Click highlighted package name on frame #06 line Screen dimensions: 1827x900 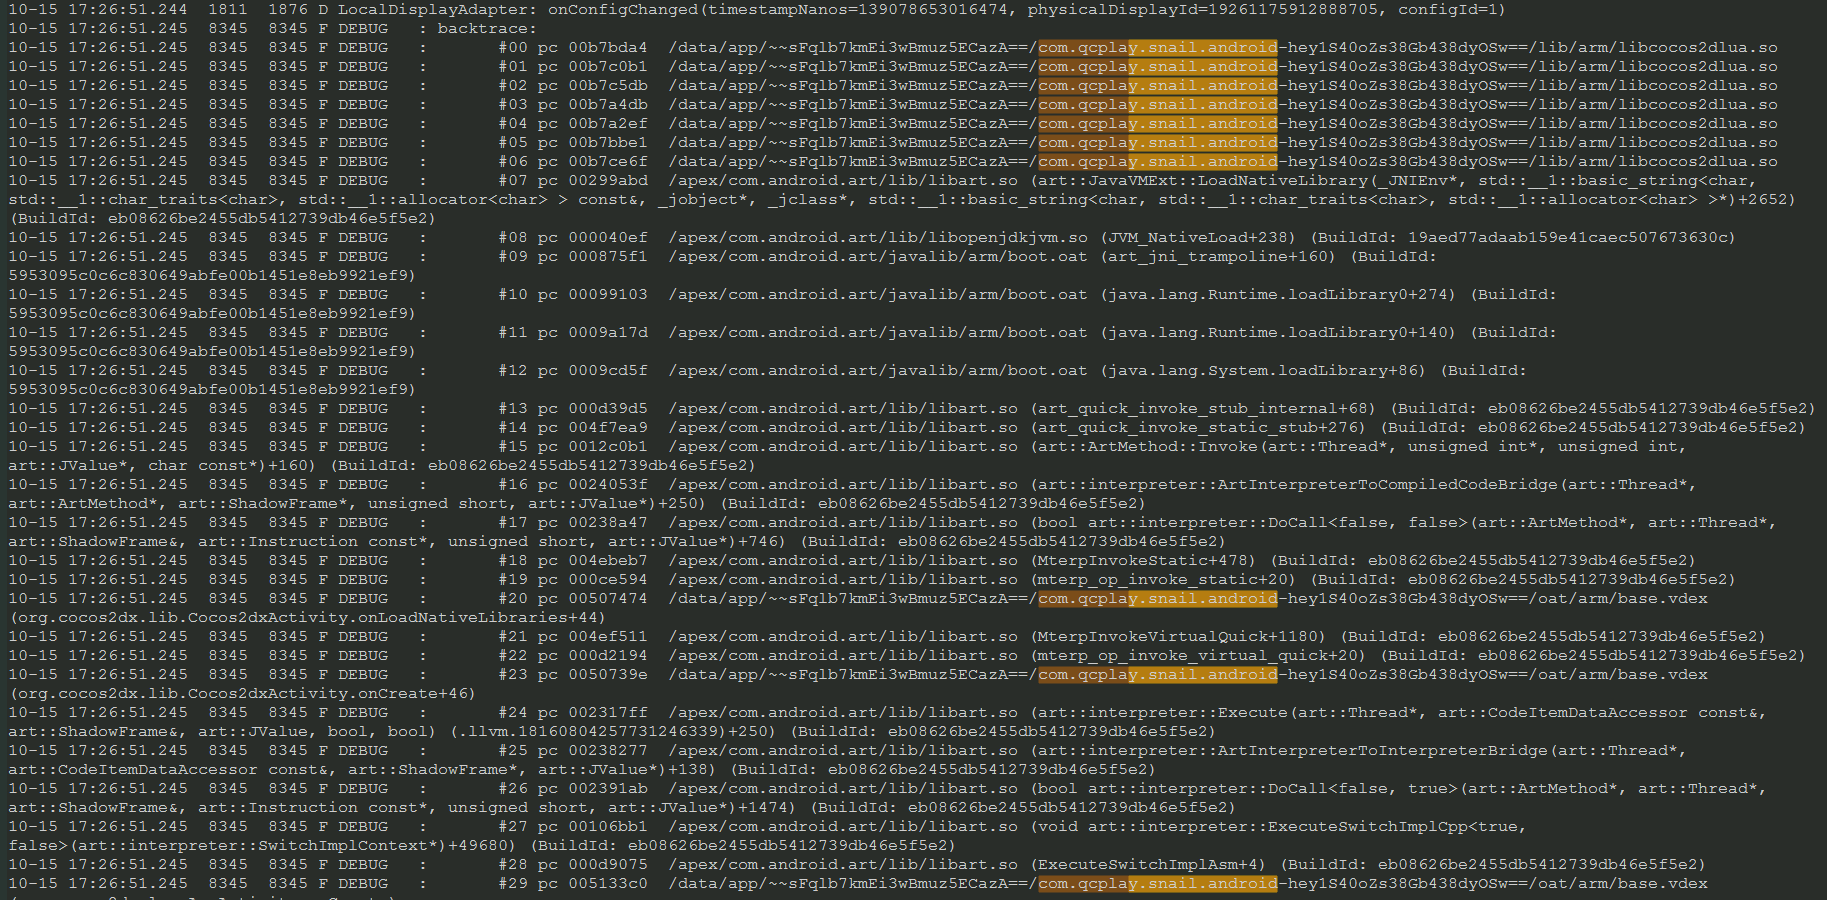(x=1157, y=161)
